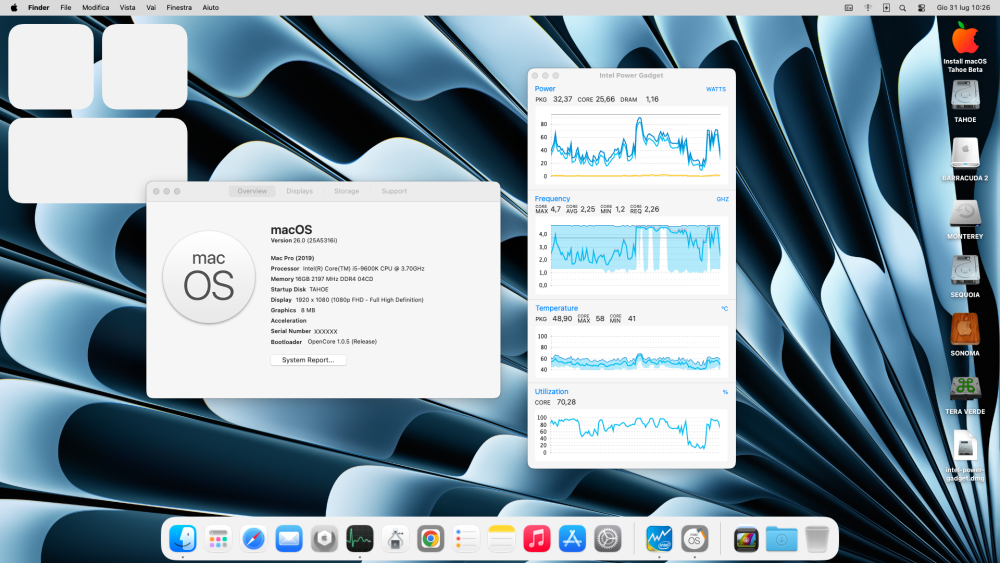Image resolution: width=1000 pixels, height=563 pixels.
Task: Open Spotlight search in menu bar
Action: point(902,8)
